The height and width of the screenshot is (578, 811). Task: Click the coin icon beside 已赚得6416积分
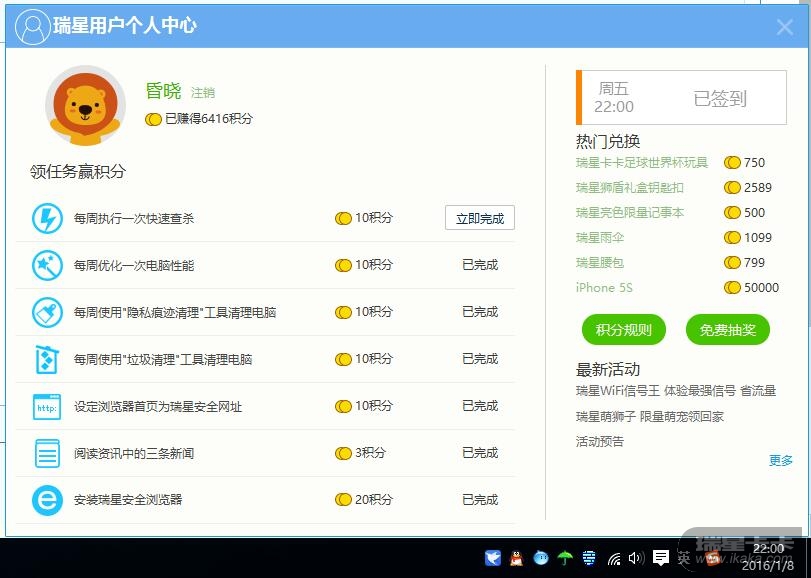click(153, 119)
